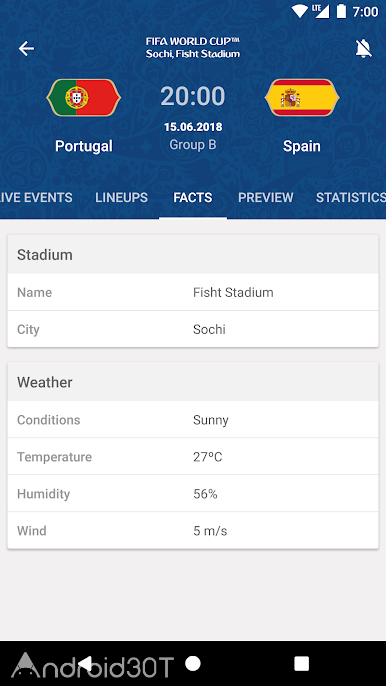Tap the Android recent apps square
This screenshot has width=386, height=686.
click(x=301, y=663)
